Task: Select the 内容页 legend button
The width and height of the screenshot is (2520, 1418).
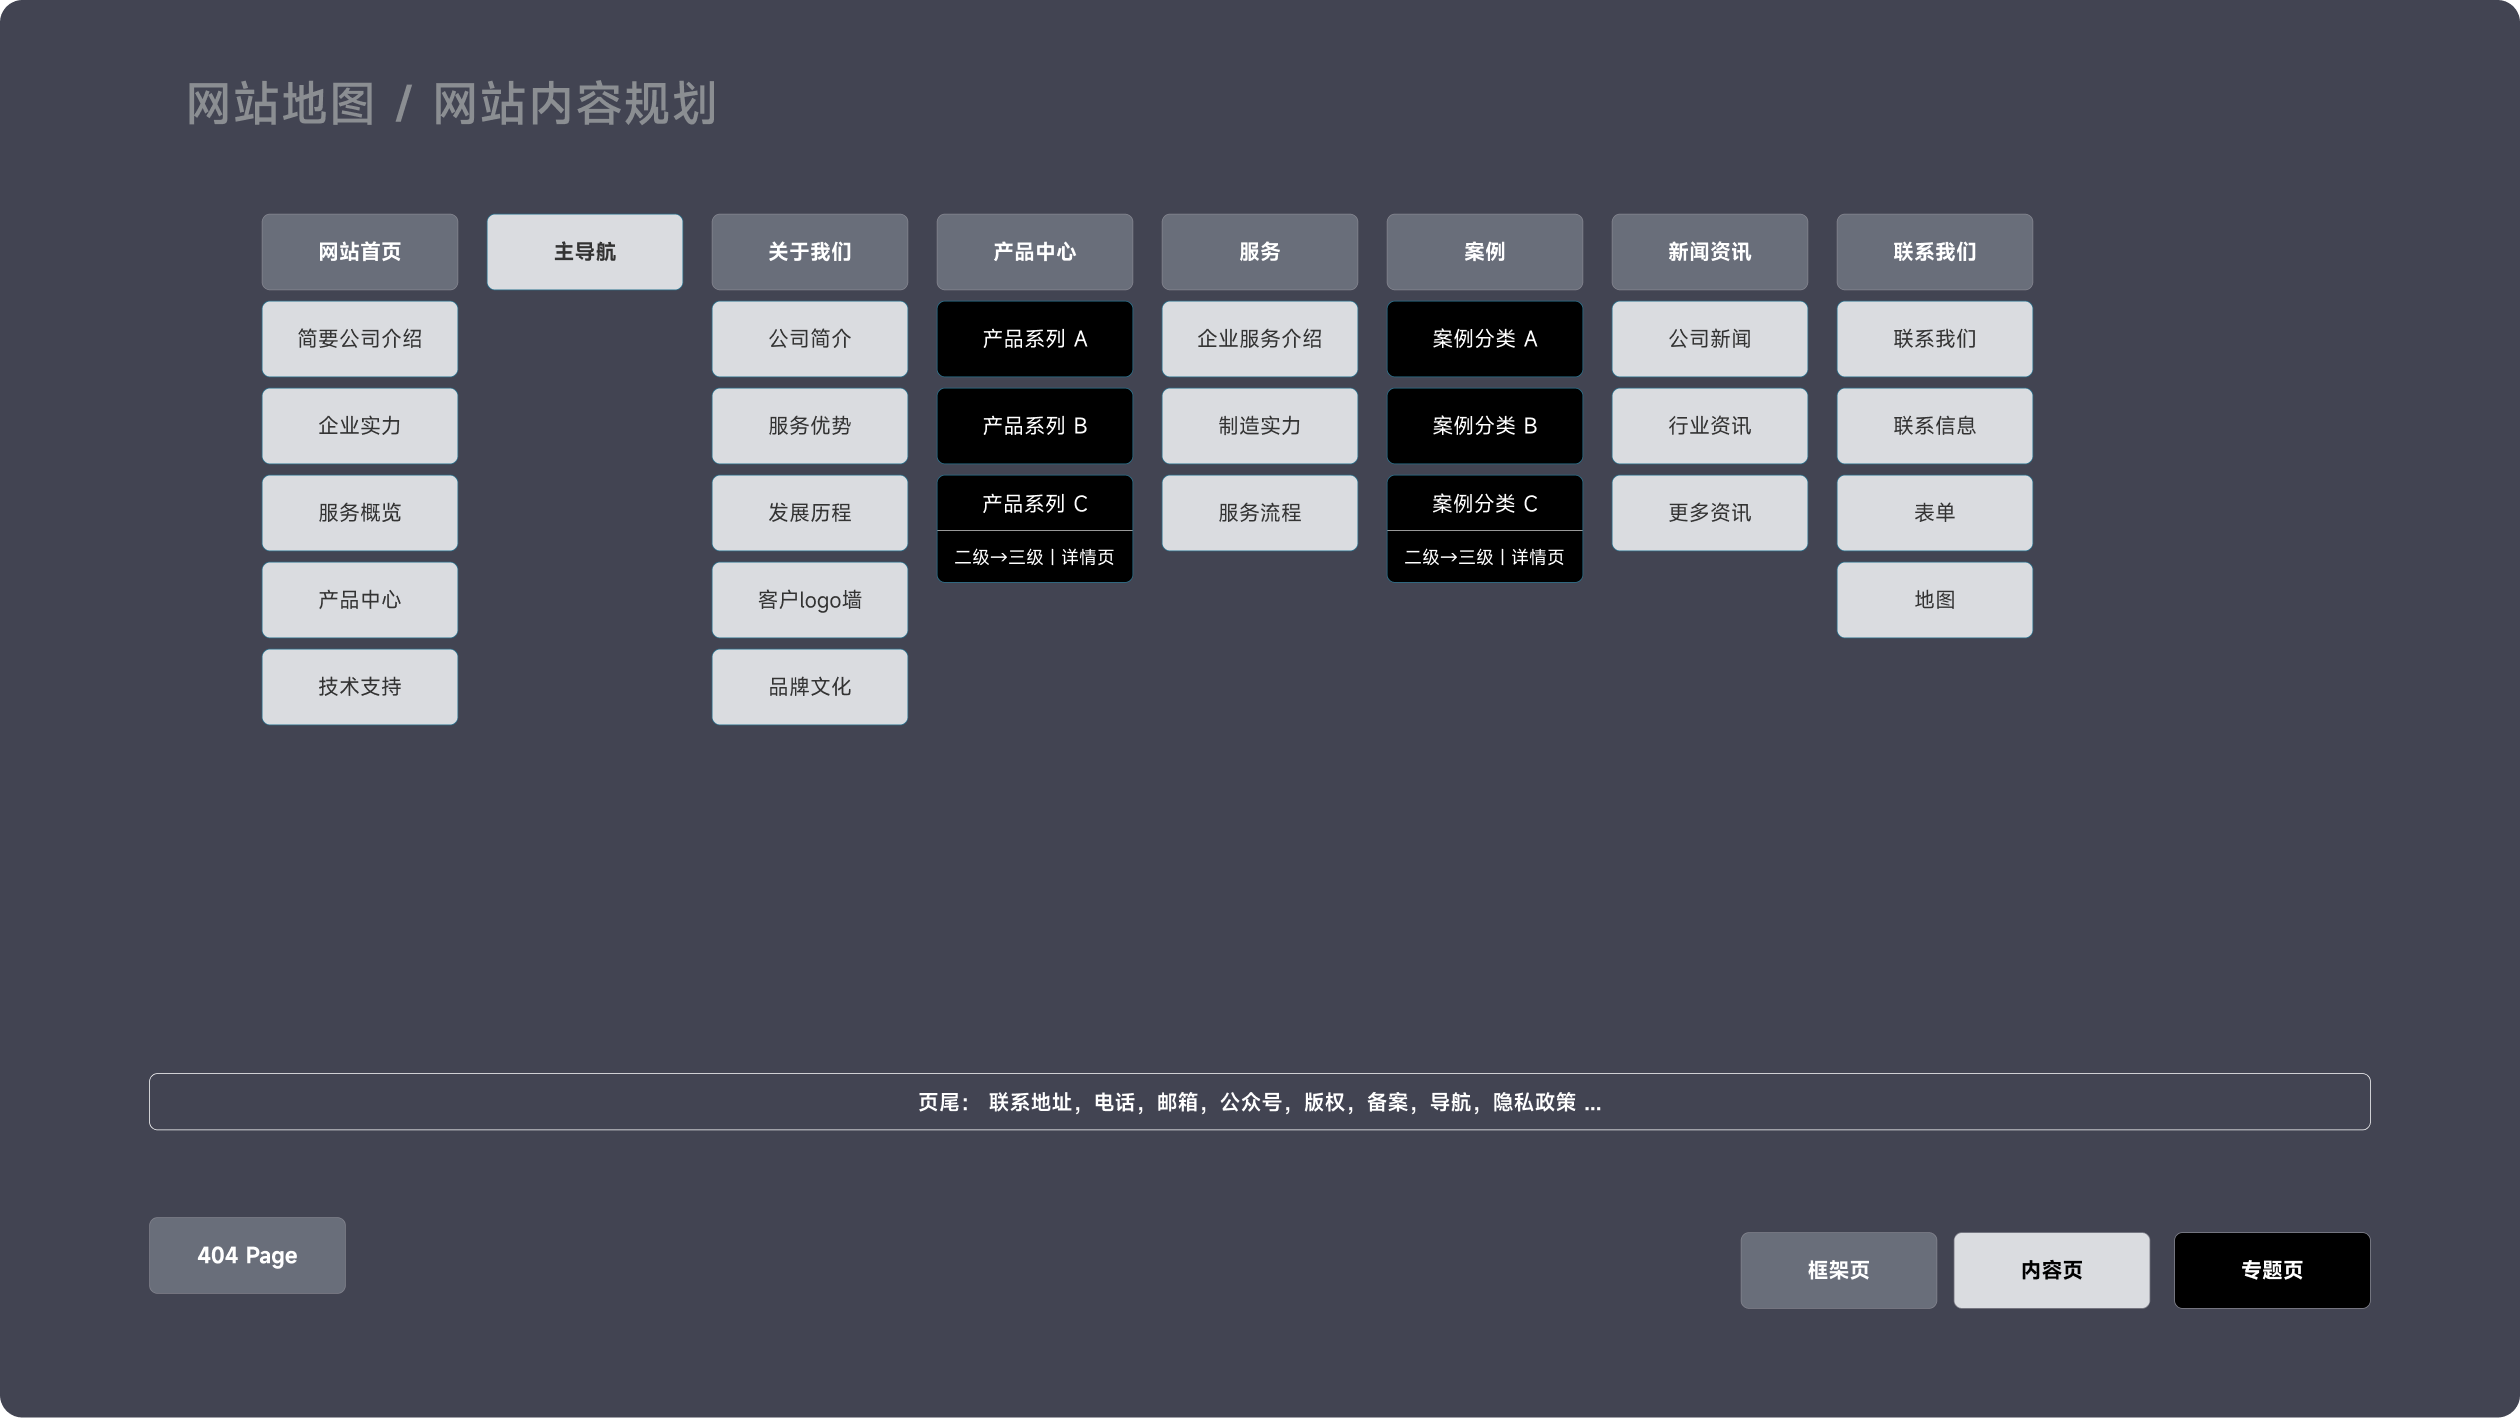Action: coord(2051,1270)
